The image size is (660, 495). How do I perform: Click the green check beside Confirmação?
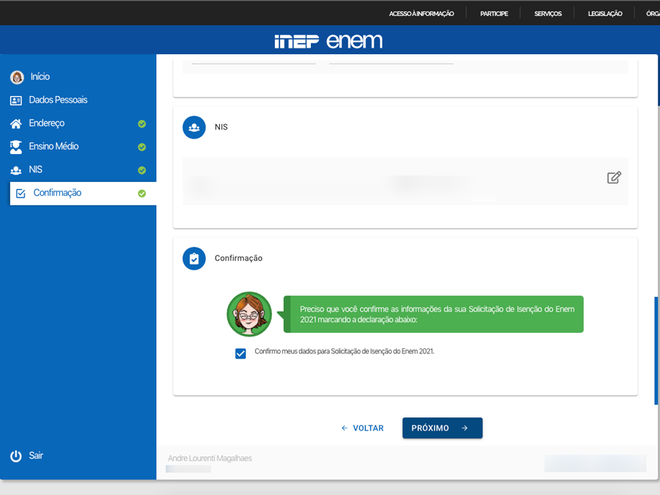(142, 193)
